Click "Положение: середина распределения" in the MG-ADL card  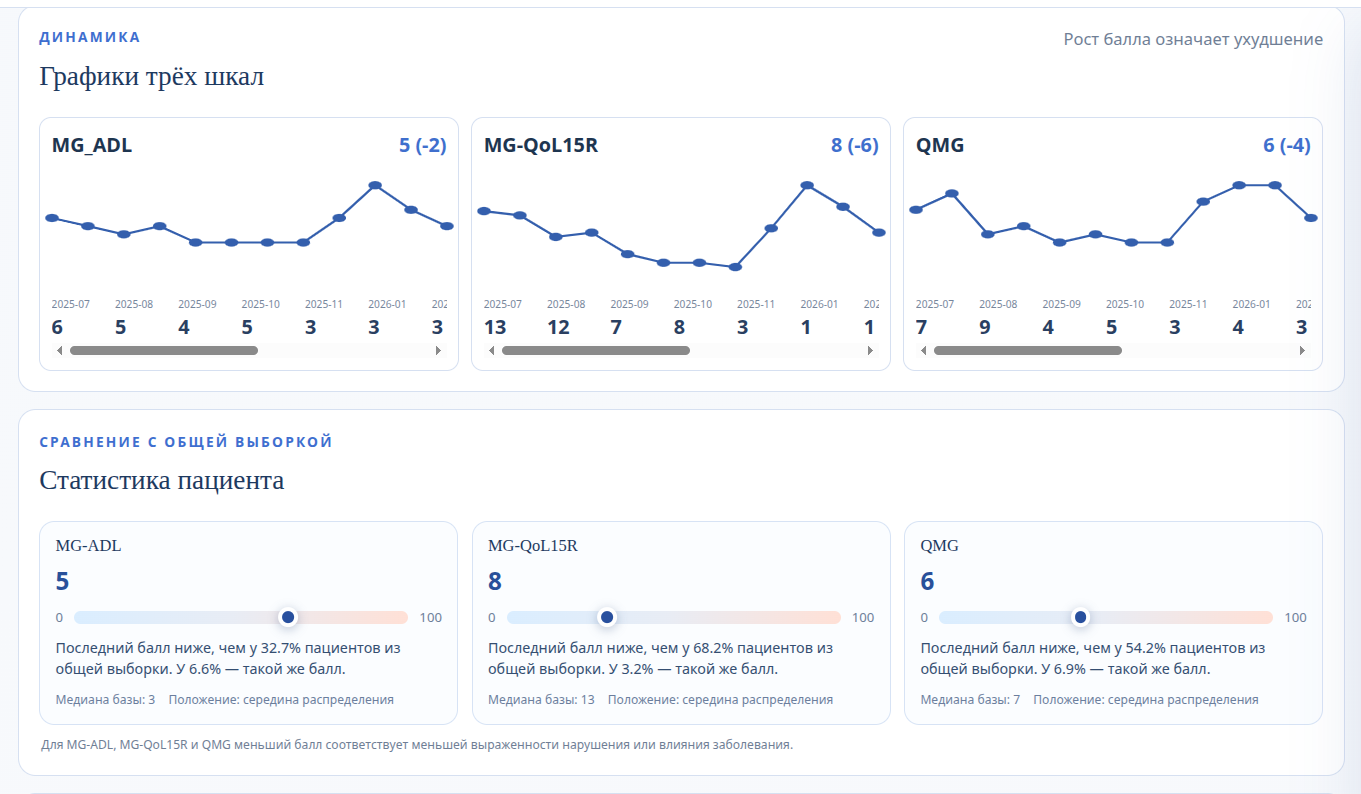click(281, 700)
